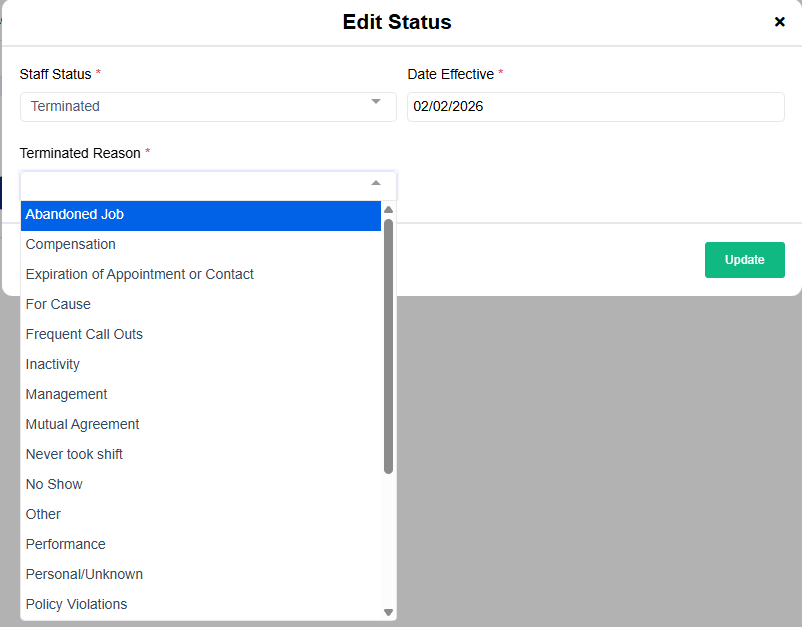Select Other as the reason
This screenshot has height=627, width=802.
pos(200,514)
